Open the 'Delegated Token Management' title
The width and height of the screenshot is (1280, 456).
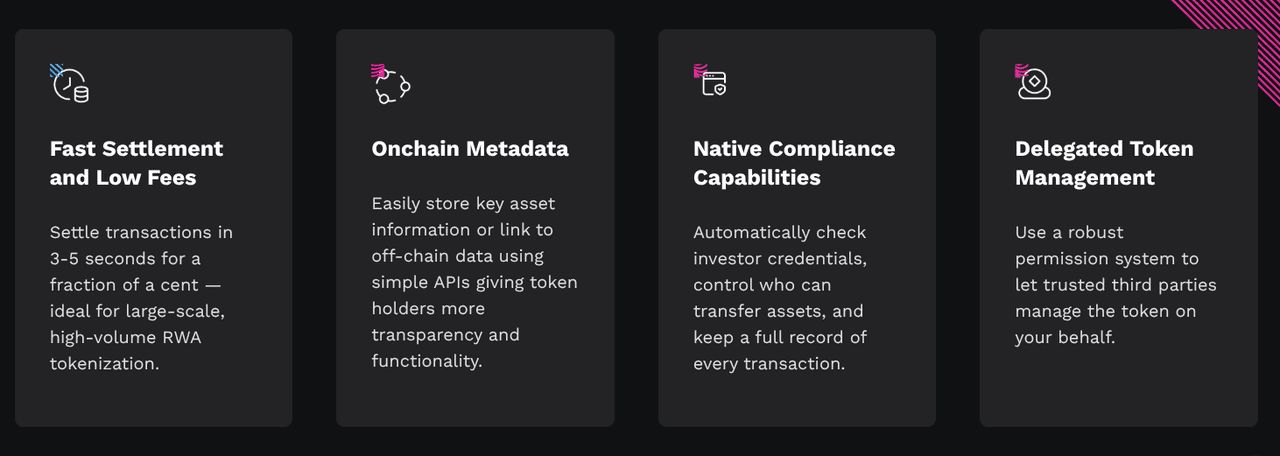pos(1104,163)
